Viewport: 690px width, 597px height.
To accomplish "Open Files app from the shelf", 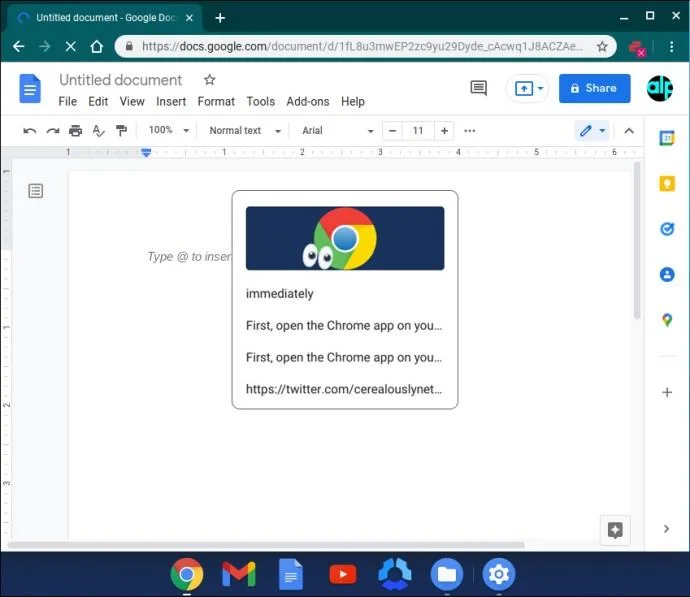I will click(446, 574).
